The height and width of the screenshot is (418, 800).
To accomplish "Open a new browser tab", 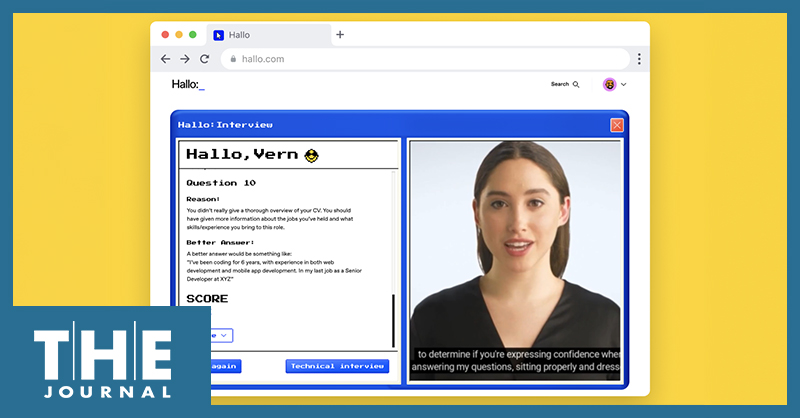I will click(340, 35).
